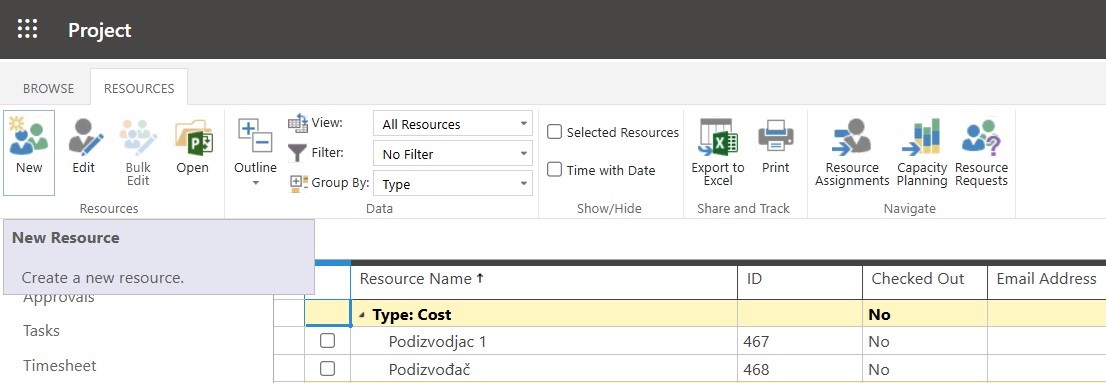Expand the Group By dropdown showing Type
1106x383 pixels.
[x=453, y=184]
